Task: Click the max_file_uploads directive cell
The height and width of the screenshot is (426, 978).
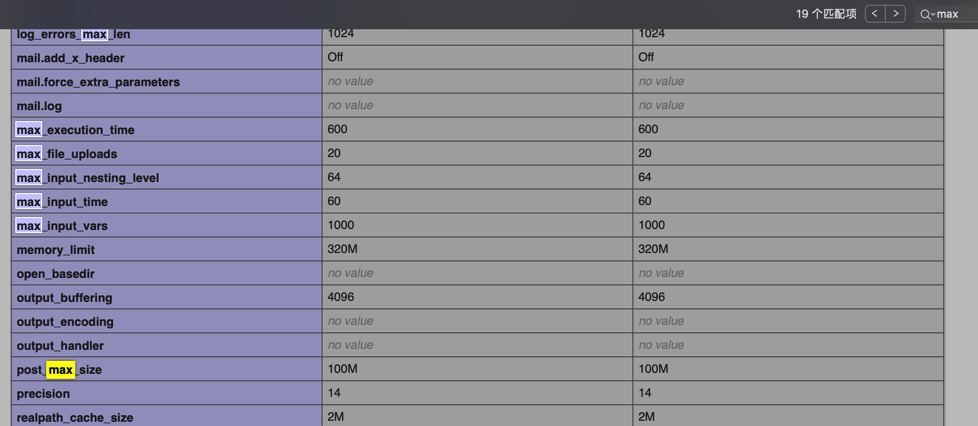Action: pos(67,154)
